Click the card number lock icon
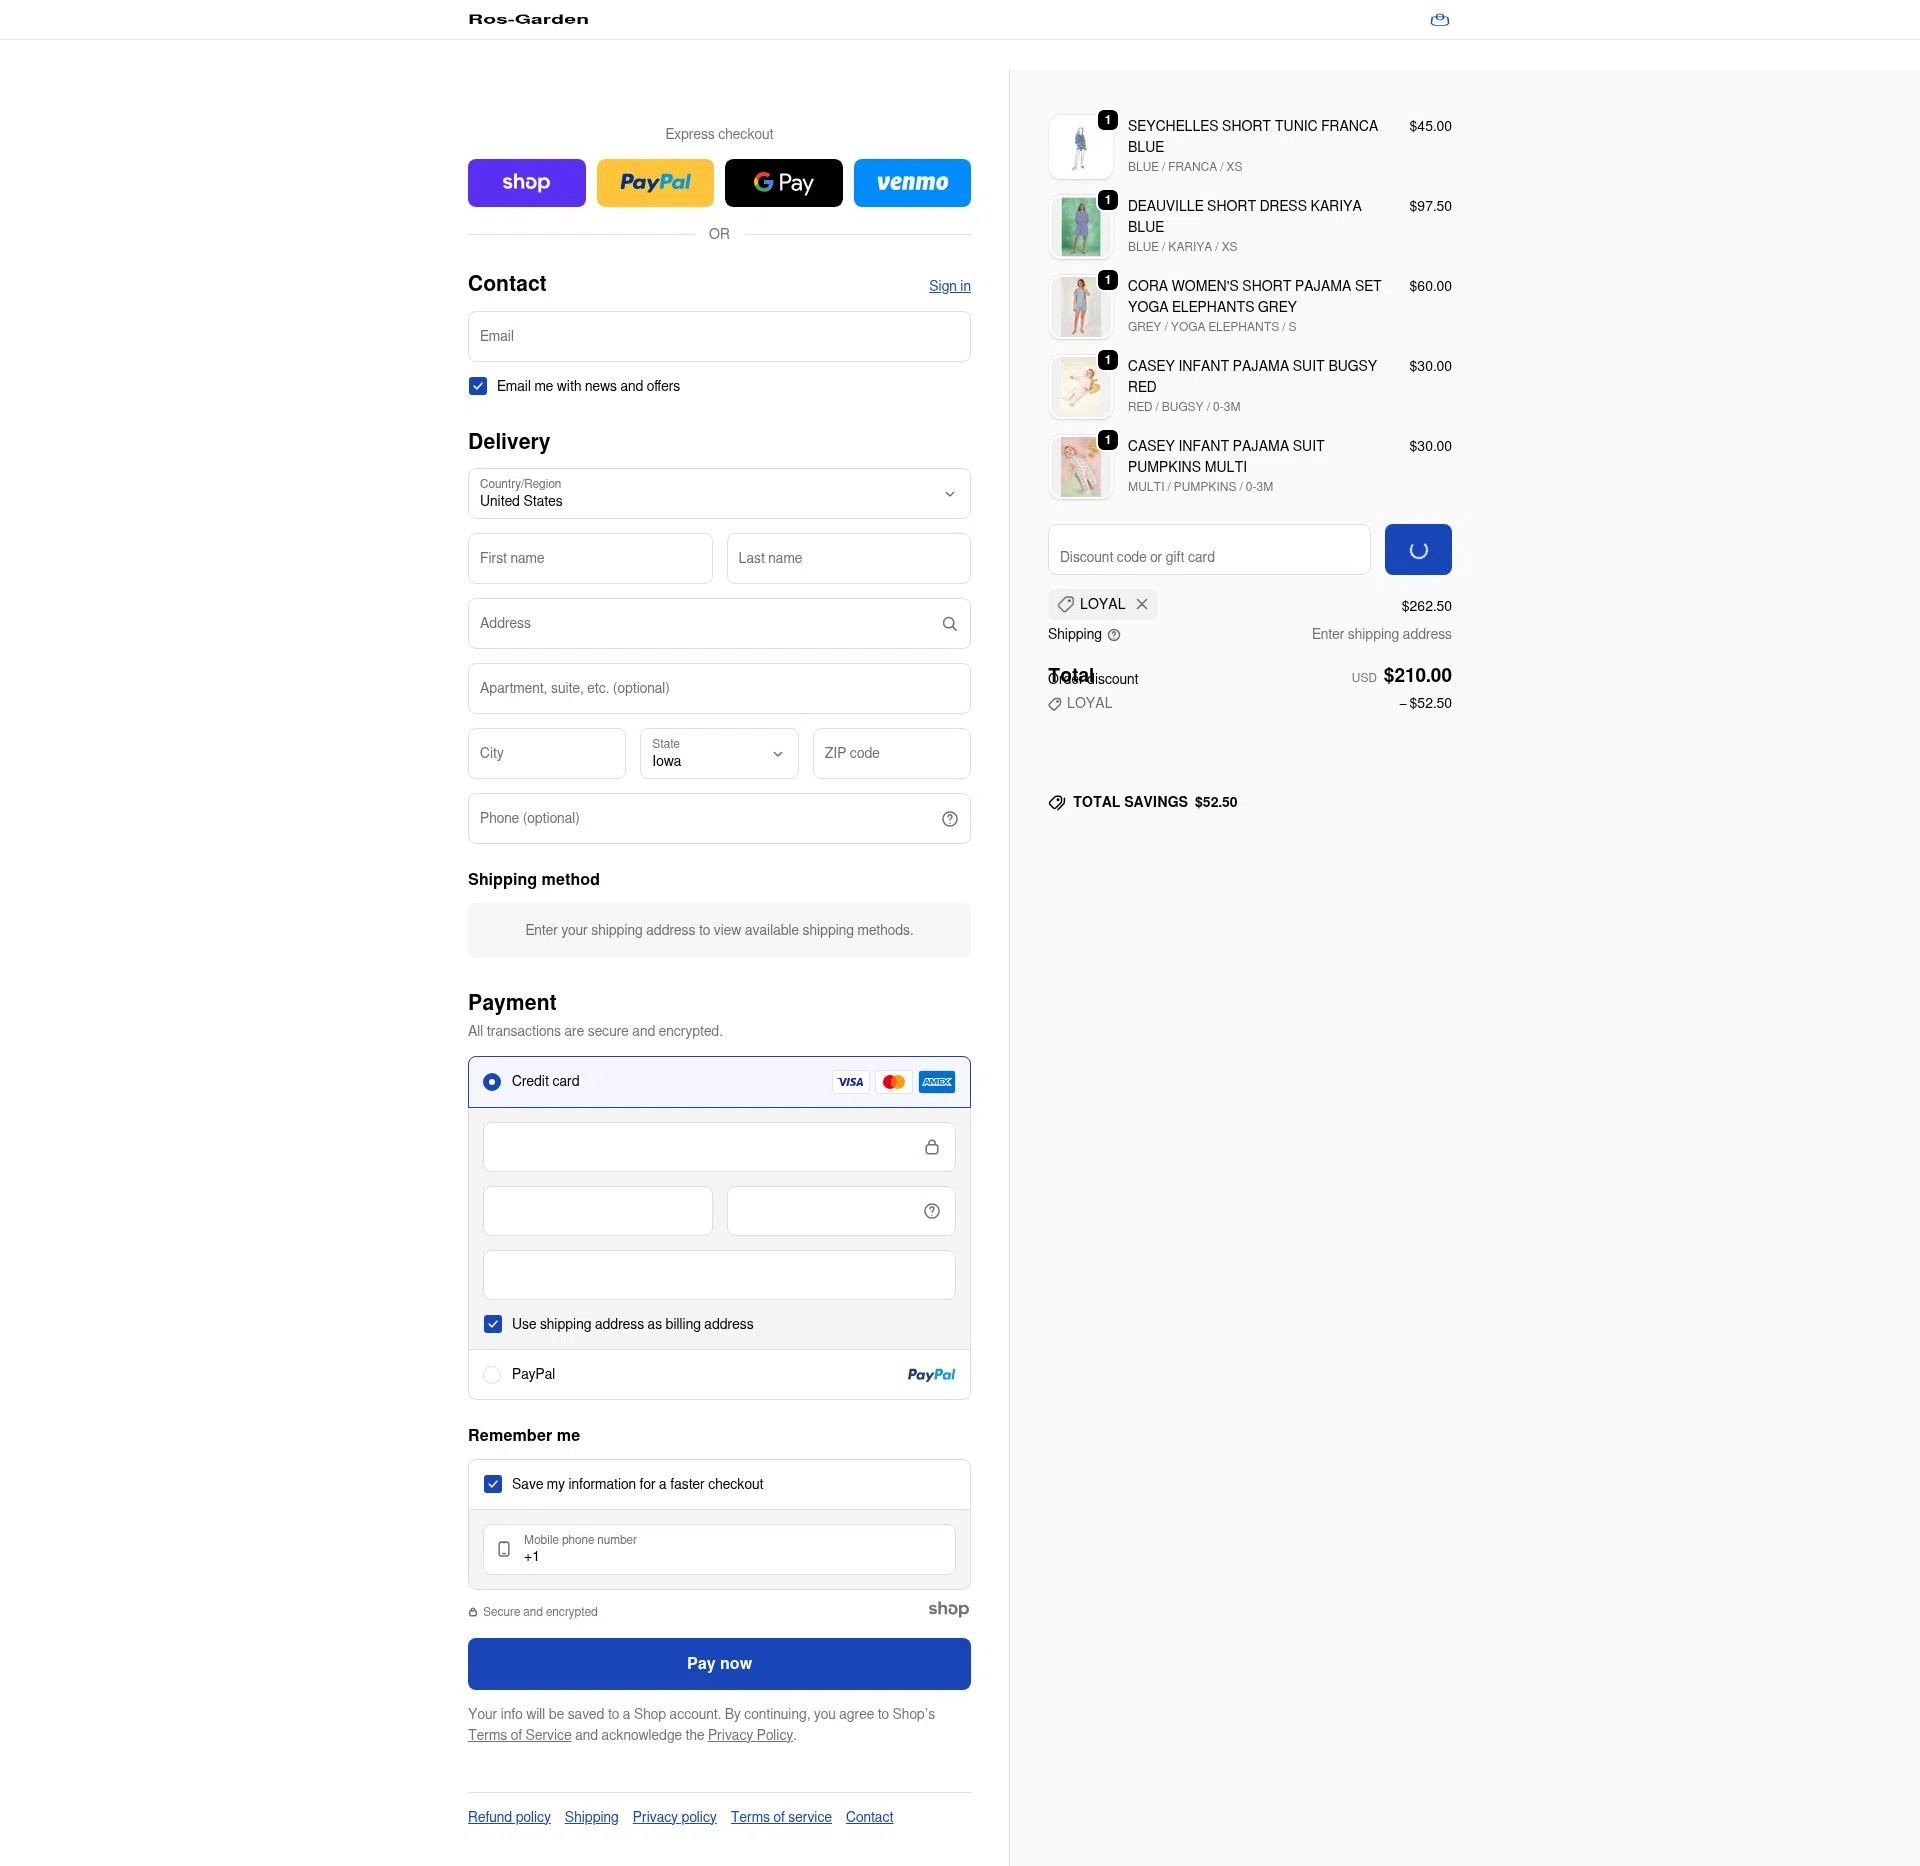1920x1866 pixels. pos(931,1147)
